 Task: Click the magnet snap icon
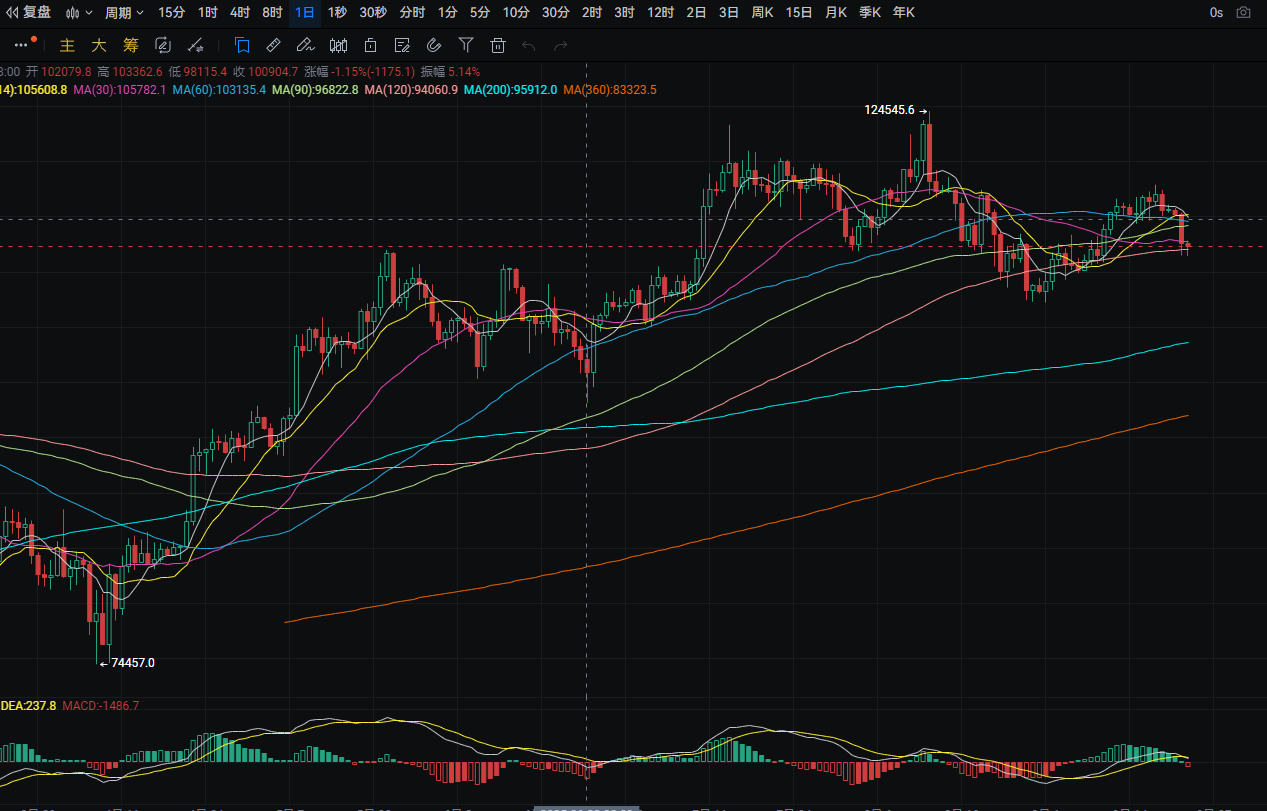[434, 45]
